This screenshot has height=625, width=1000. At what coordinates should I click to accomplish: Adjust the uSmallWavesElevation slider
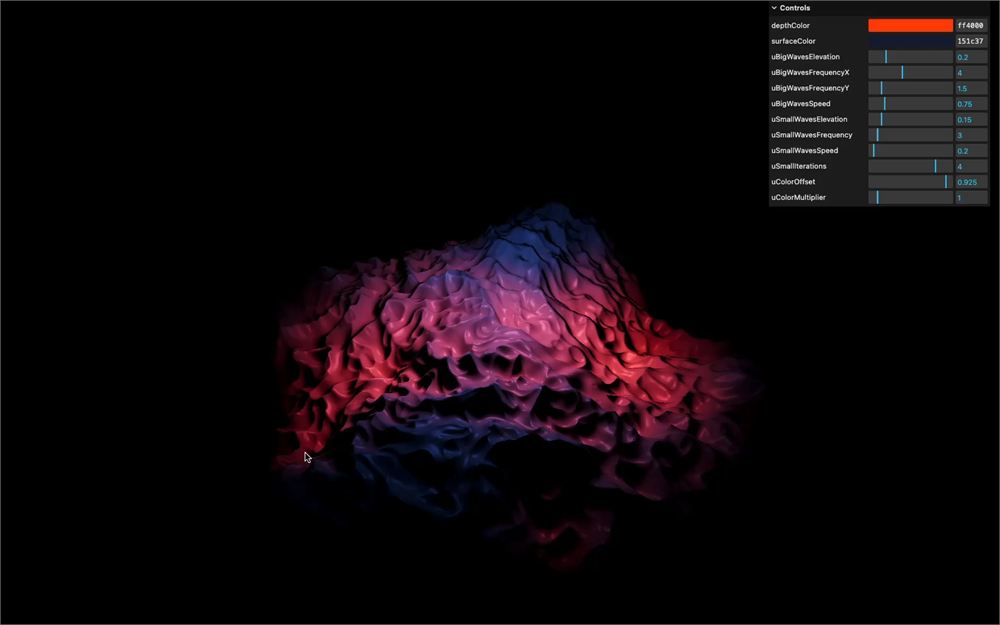pyautogui.click(x=910, y=119)
